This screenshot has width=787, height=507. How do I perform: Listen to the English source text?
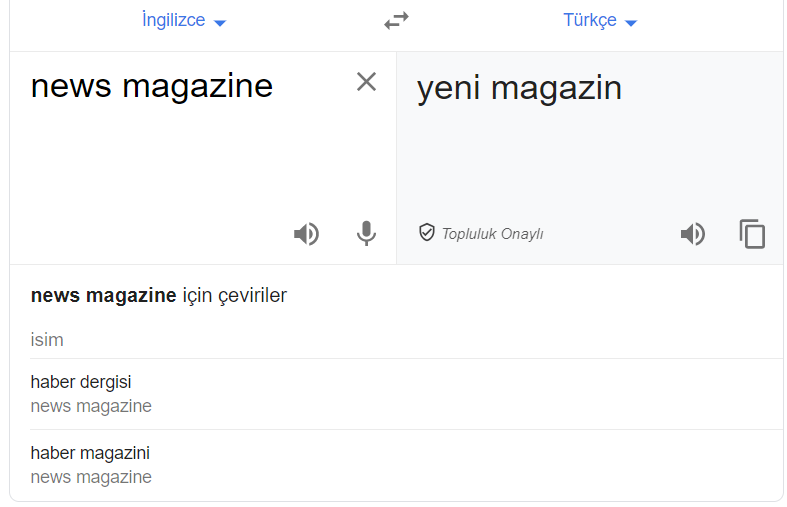coord(306,233)
